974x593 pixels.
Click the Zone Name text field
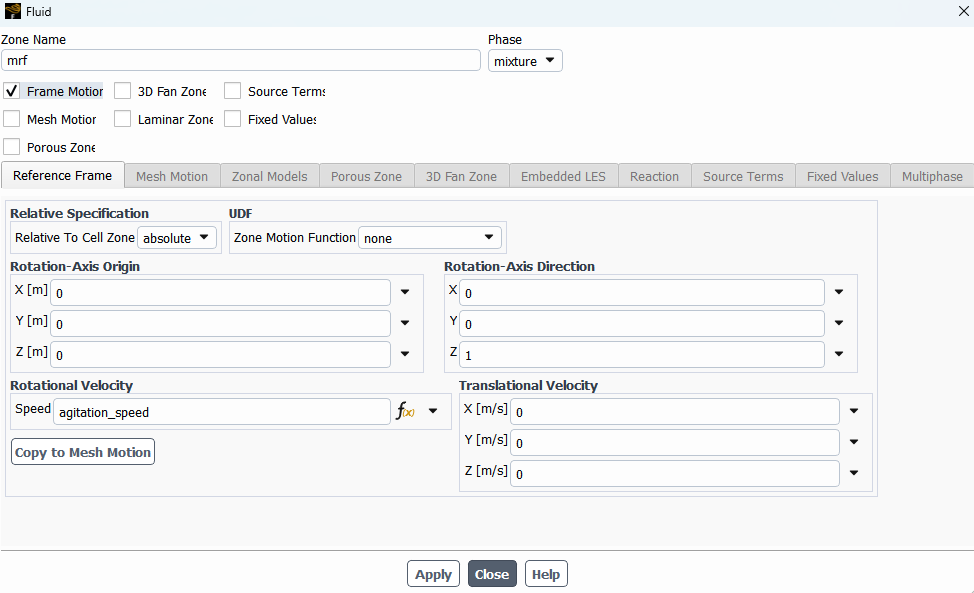pyautogui.click(x=241, y=61)
